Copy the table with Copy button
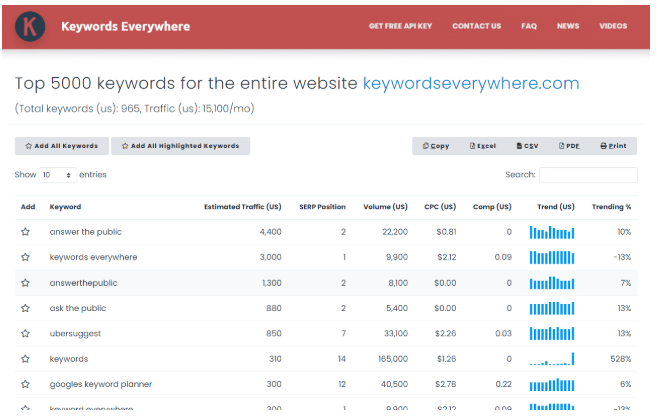This screenshot has width=658, height=418. 436,146
